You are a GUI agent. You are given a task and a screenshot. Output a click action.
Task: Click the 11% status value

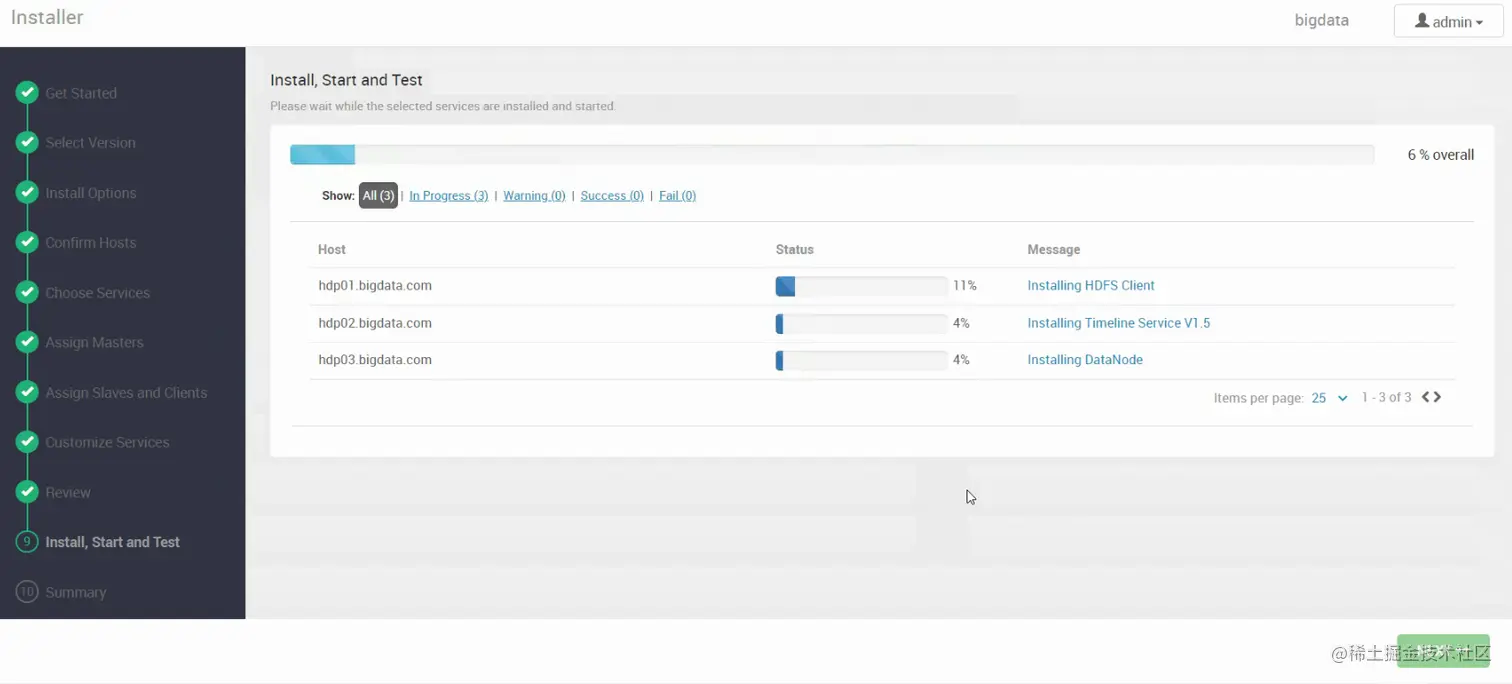tap(964, 285)
